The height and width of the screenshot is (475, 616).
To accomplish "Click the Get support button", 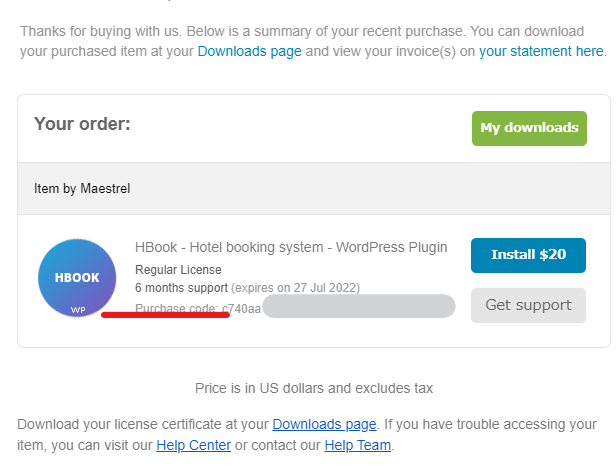I will (528, 305).
